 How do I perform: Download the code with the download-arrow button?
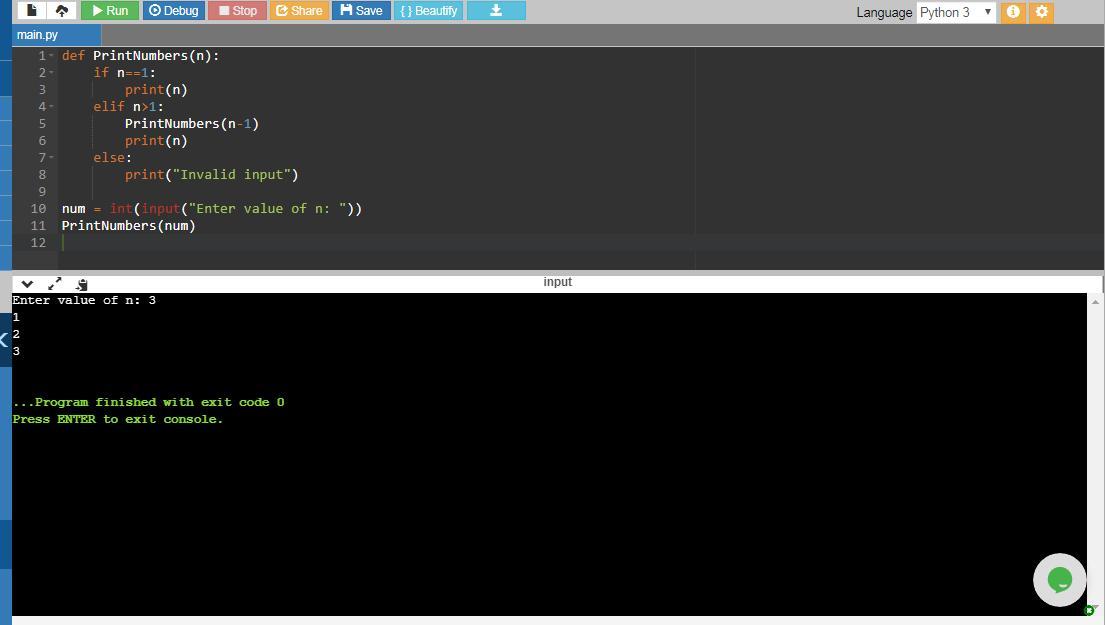click(496, 11)
